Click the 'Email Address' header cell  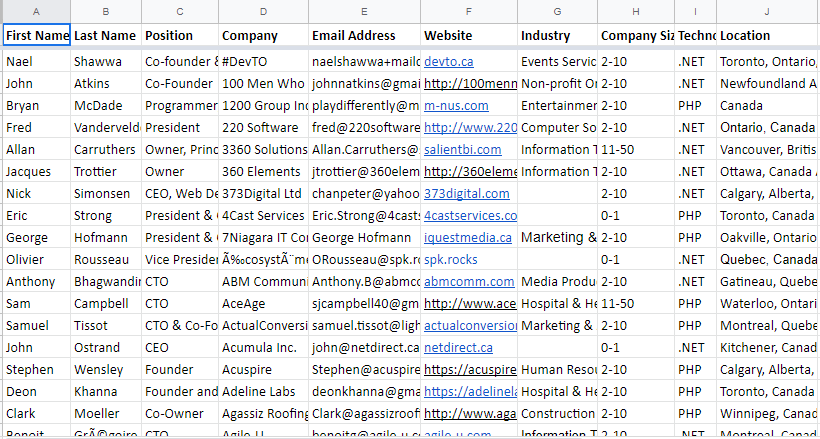click(x=365, y=35)
